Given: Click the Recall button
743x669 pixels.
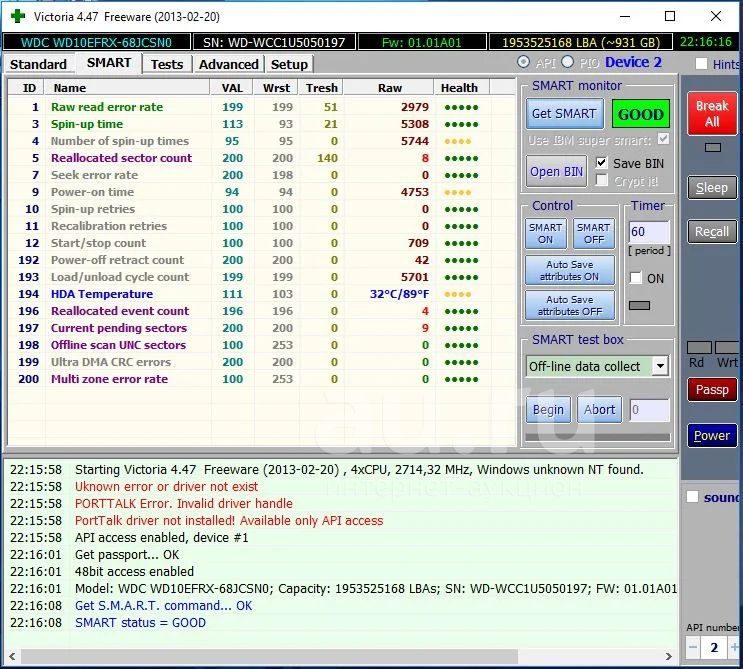Looking at the screenshot, I should (x=712, y=232).
